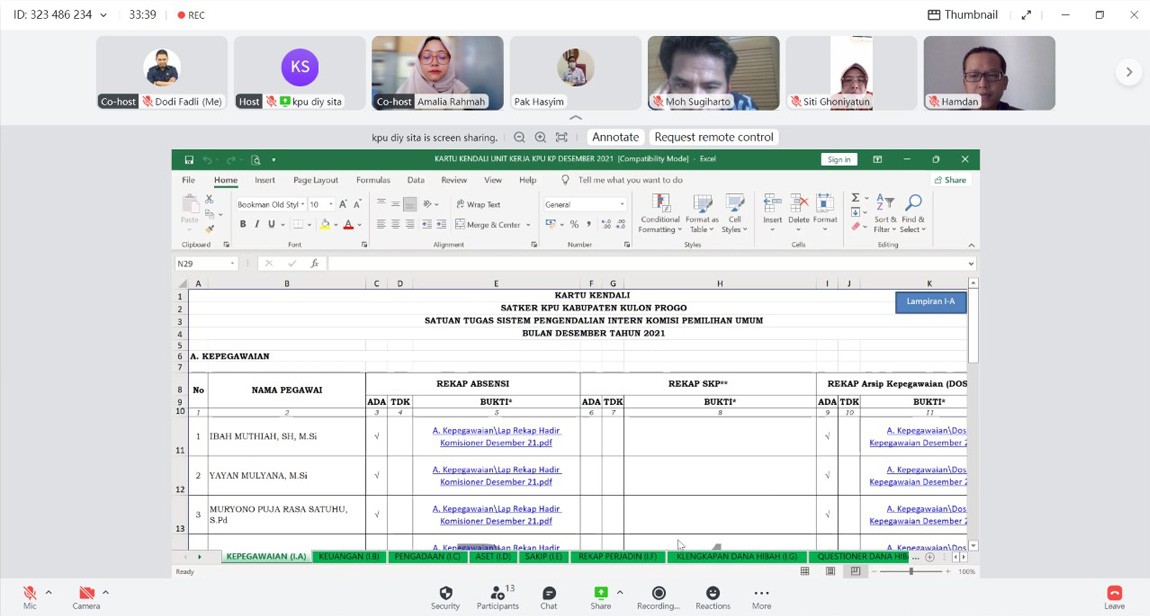
Task: Open the Security shield icon
Action: [x=445, y=593]
